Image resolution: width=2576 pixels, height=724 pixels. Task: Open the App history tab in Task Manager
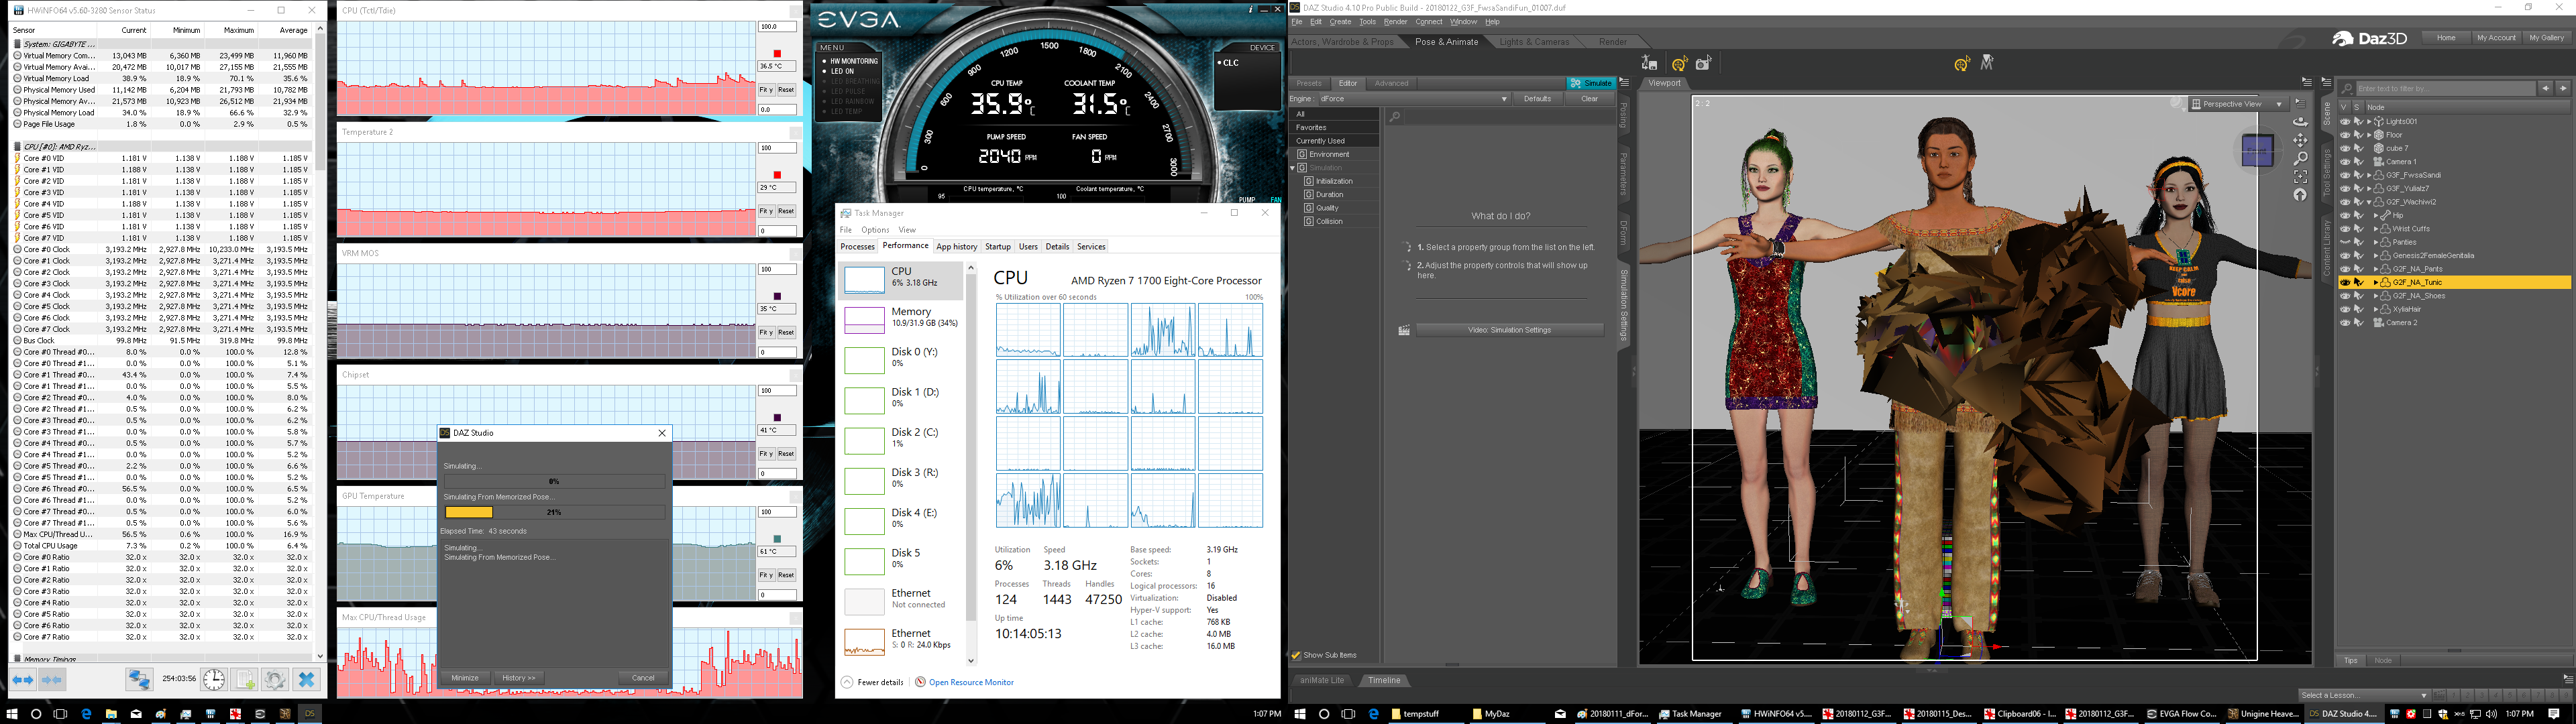click(x=956, y=246)
